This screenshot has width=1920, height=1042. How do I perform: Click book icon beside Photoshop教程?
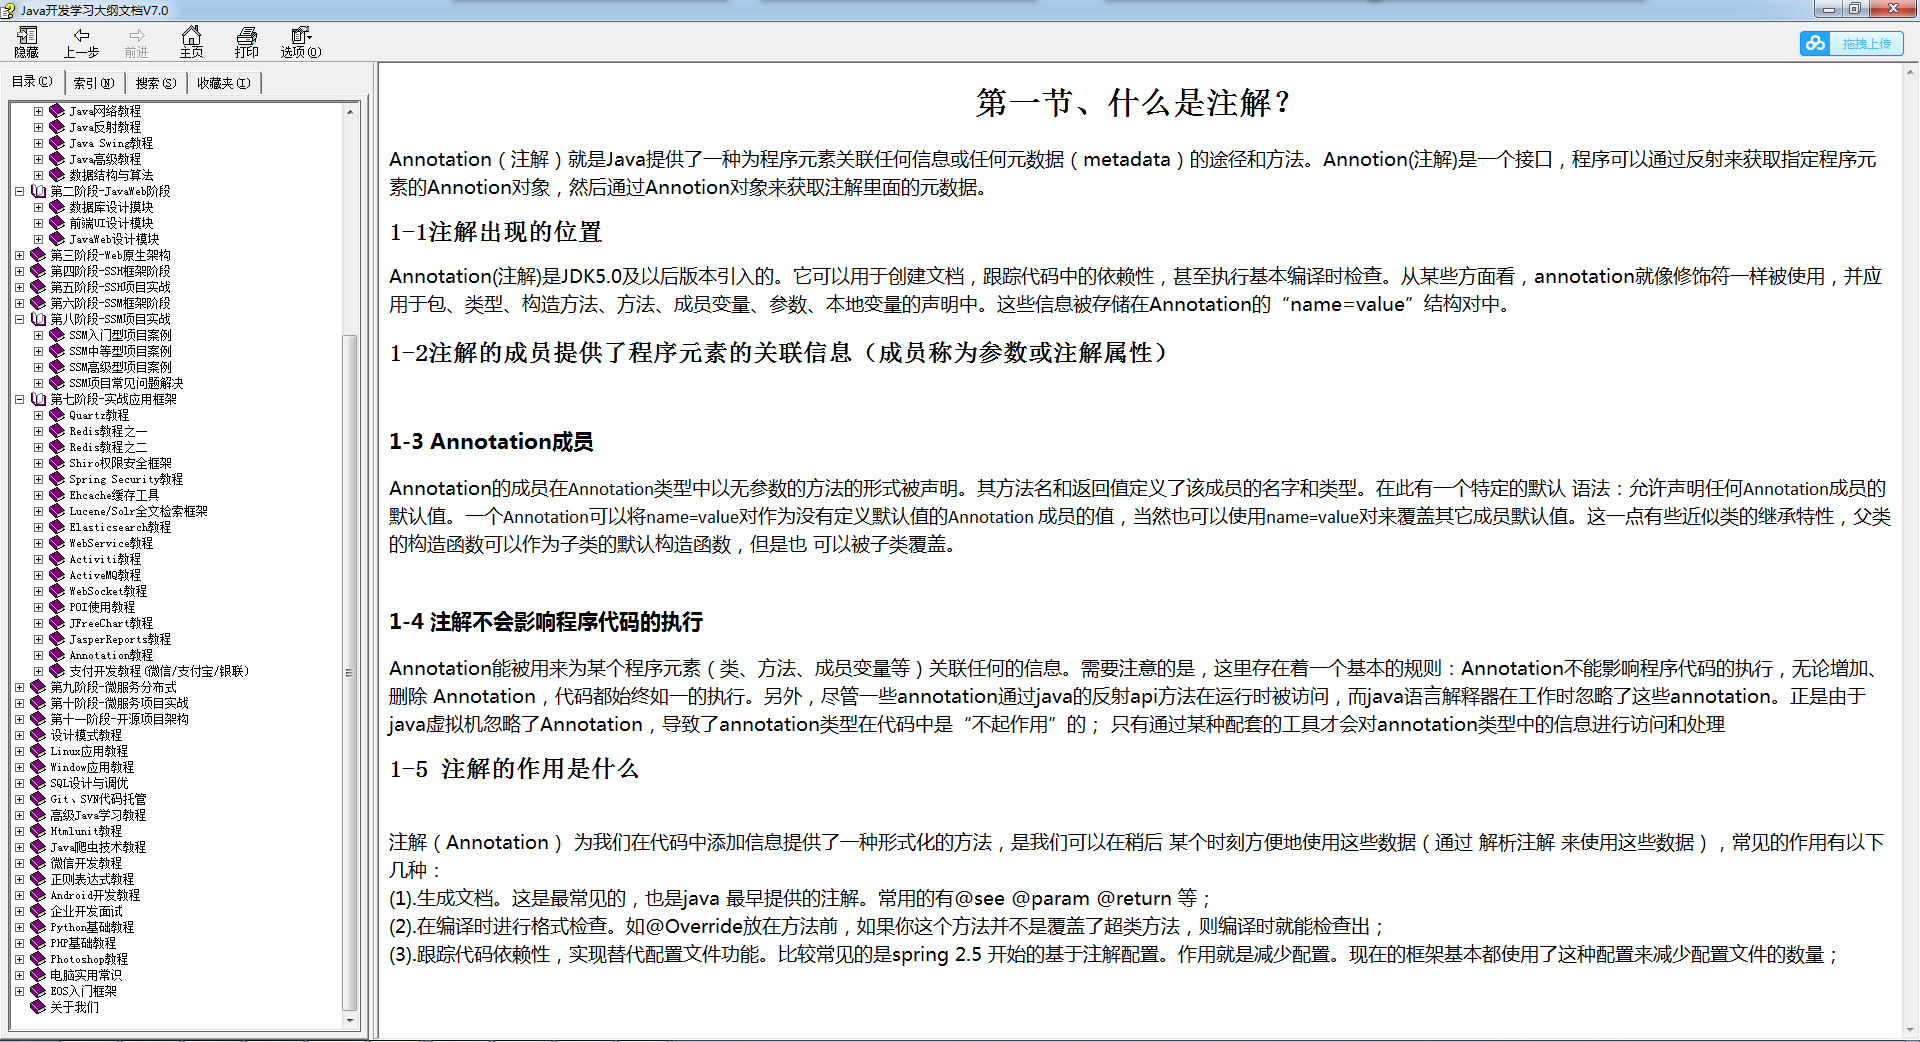[39, 959]
